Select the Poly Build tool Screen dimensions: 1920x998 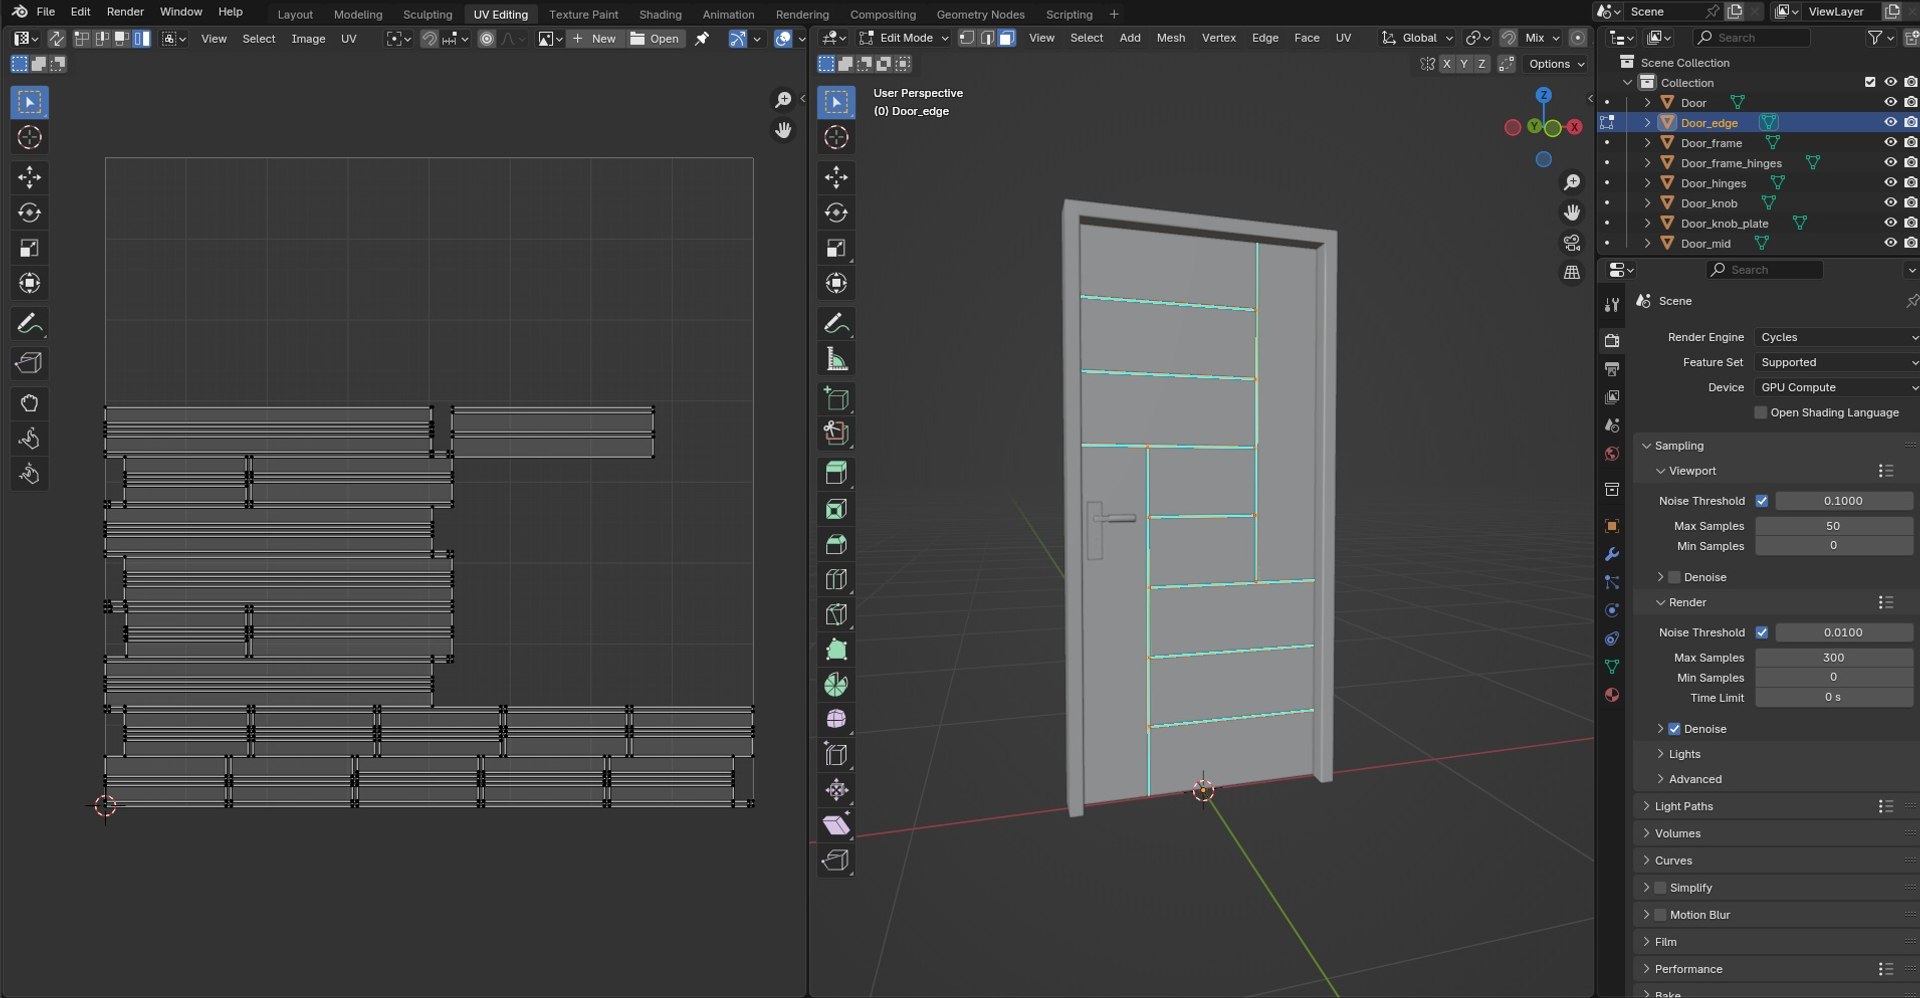click(836, 650)
